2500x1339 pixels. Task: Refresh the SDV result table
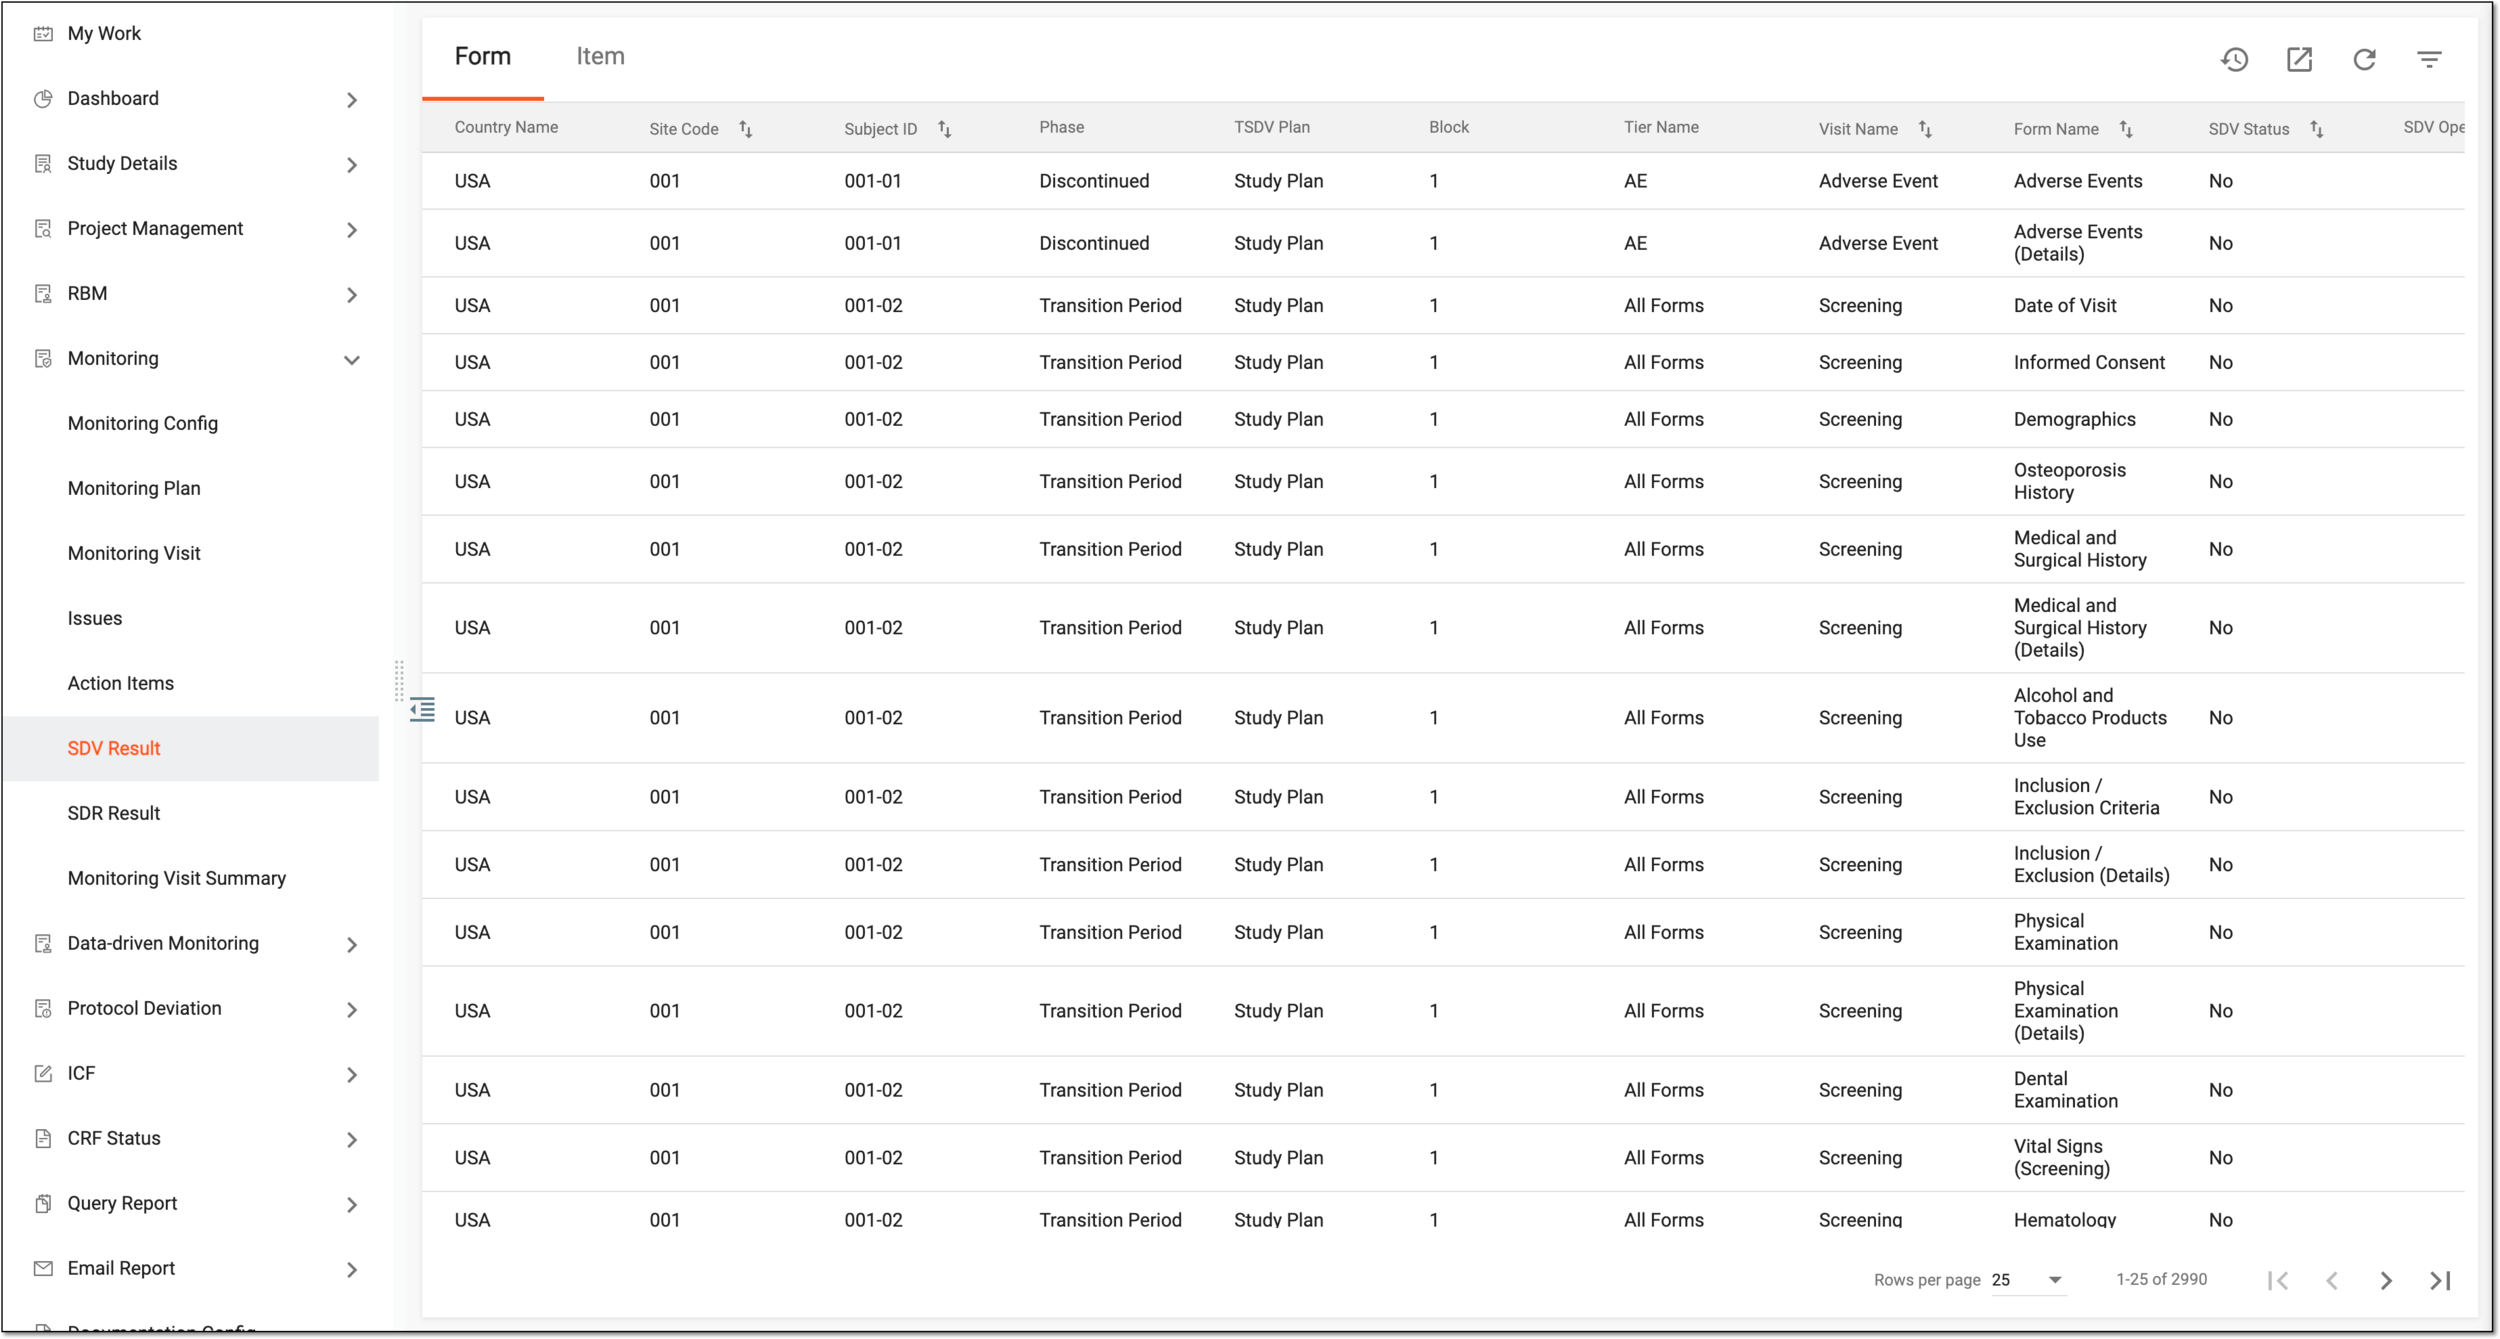(x=2364, y=60)
